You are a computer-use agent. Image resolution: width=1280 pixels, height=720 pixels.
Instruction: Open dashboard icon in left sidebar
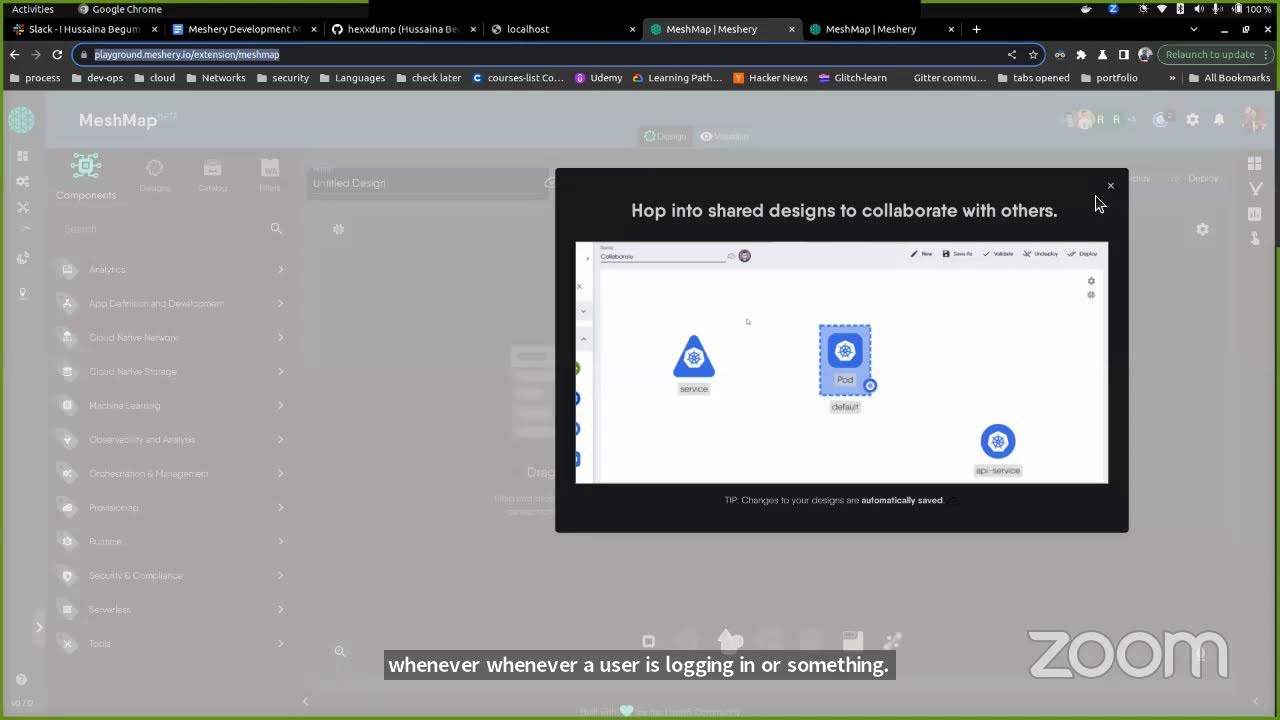click(x=22, y=156)
